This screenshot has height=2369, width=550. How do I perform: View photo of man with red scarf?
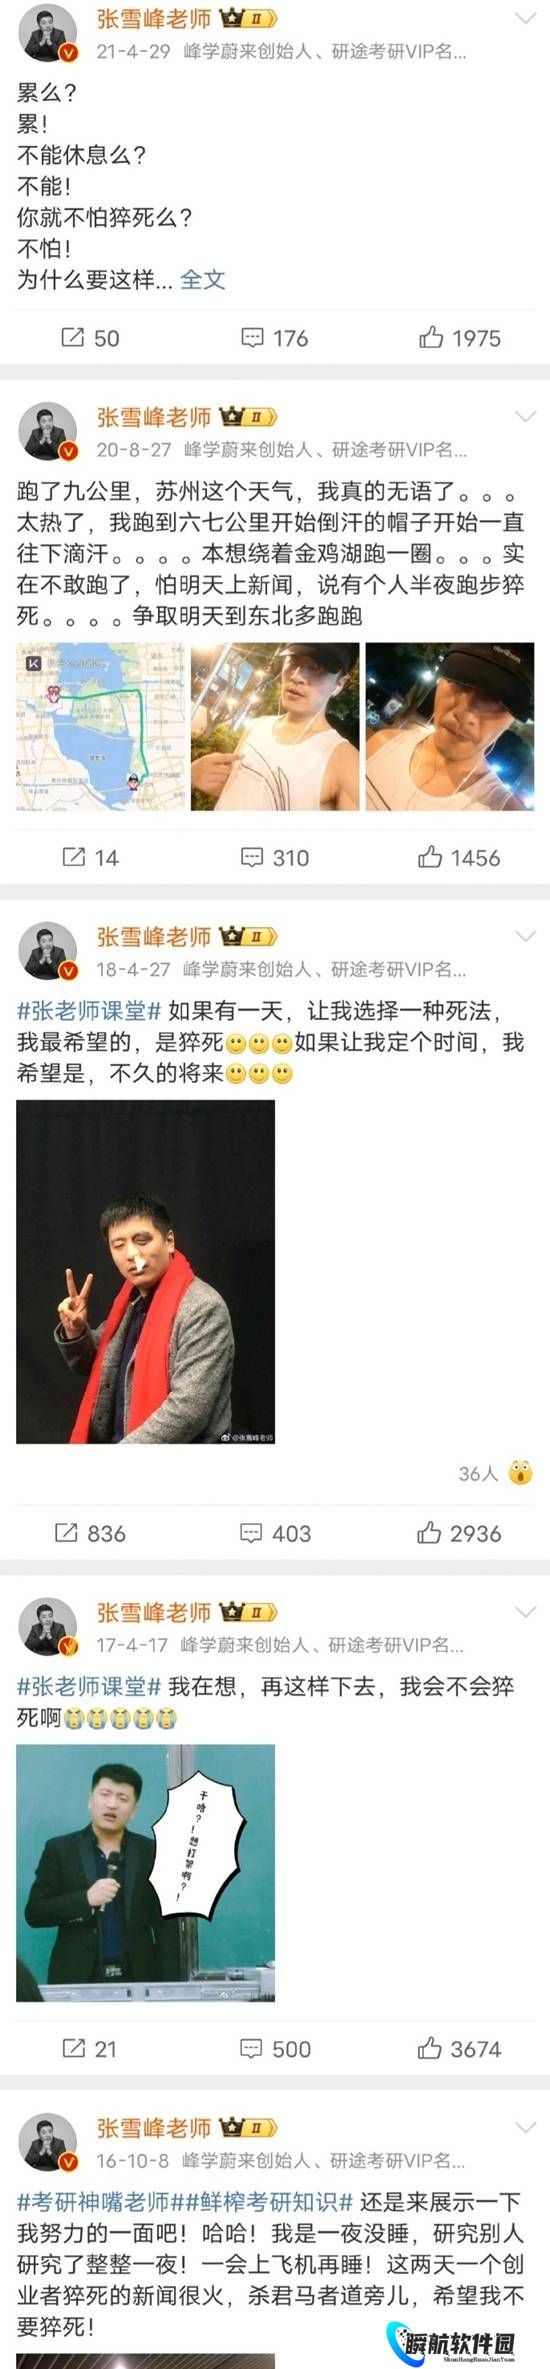pyautogui.click(x=145, y=1271)
